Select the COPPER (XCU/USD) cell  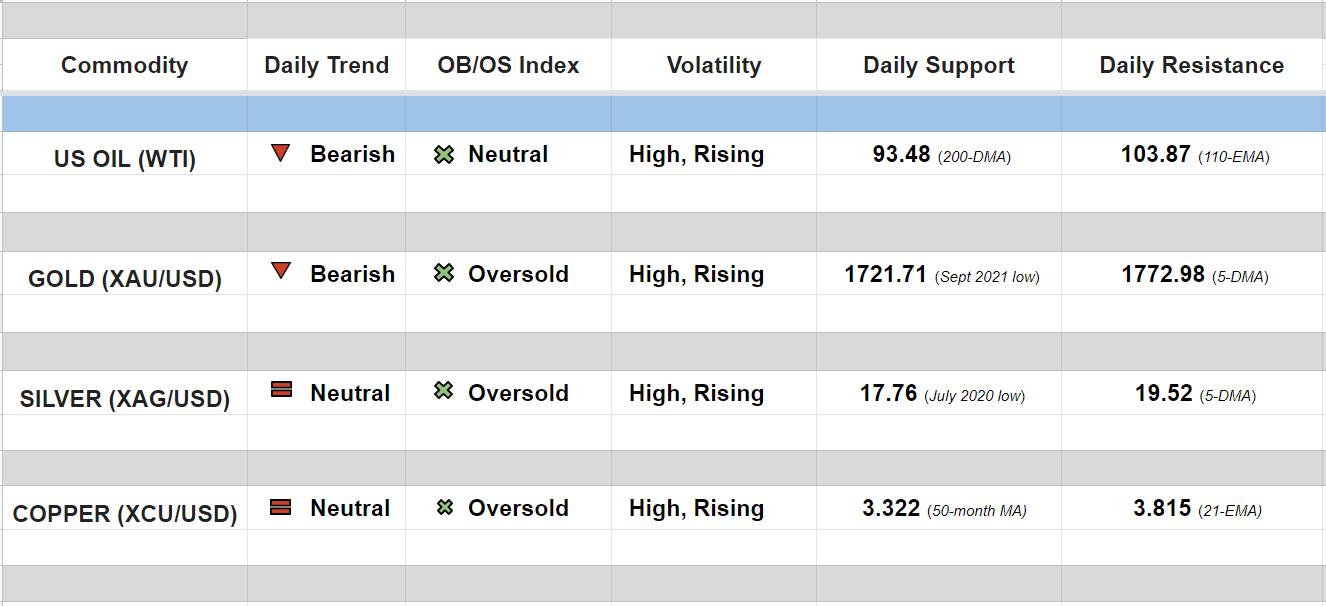(x=125, y=515)
